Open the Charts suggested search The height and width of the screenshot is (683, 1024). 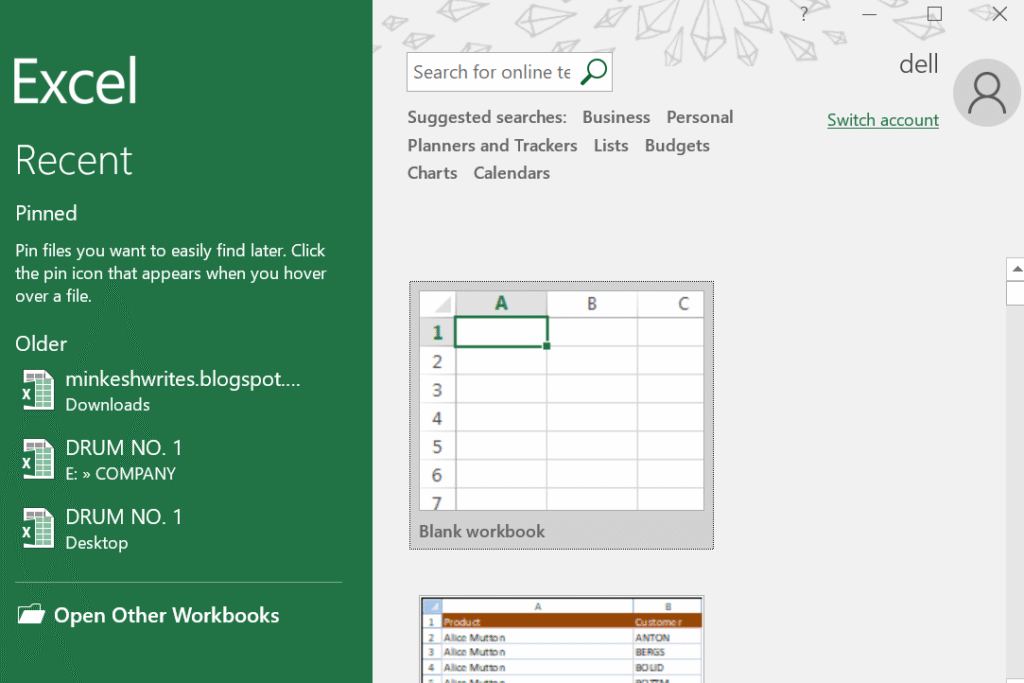[432, 173]
